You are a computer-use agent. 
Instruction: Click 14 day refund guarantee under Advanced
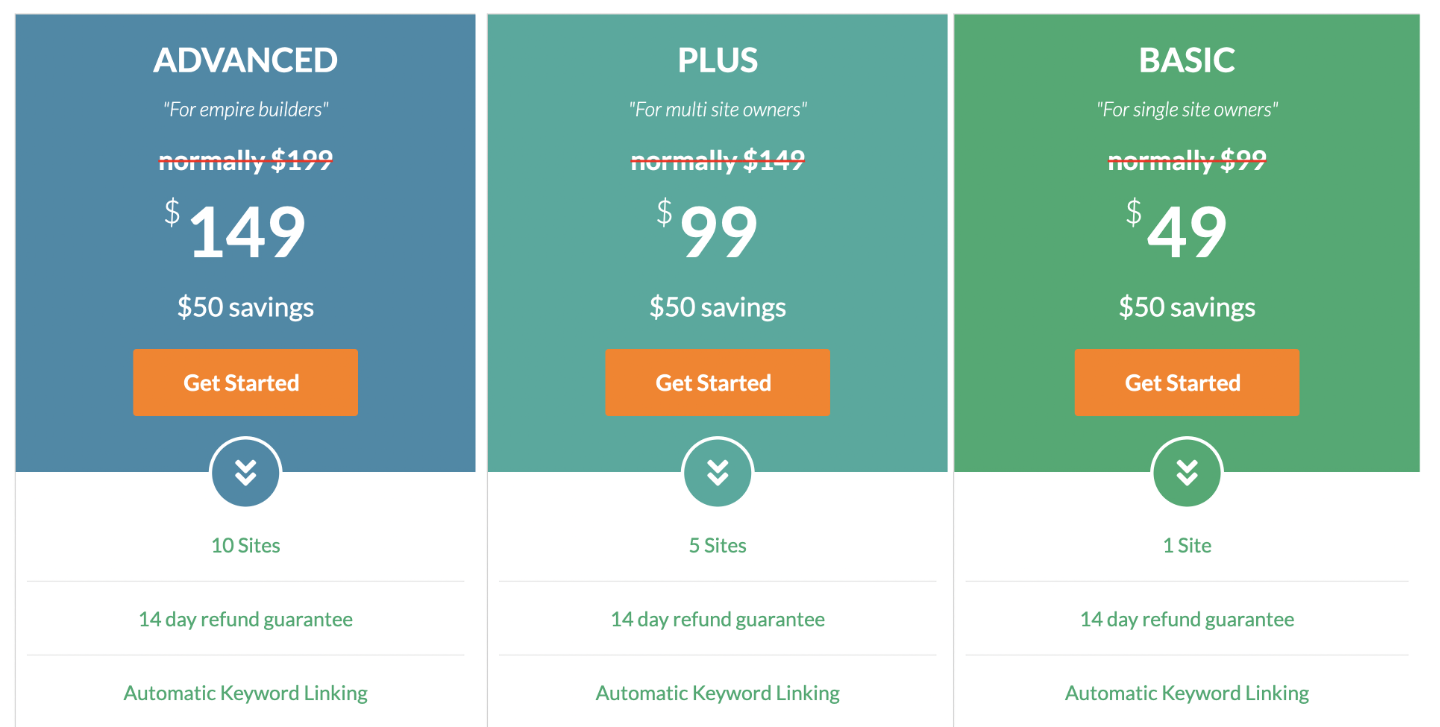[x=245, y=619]
